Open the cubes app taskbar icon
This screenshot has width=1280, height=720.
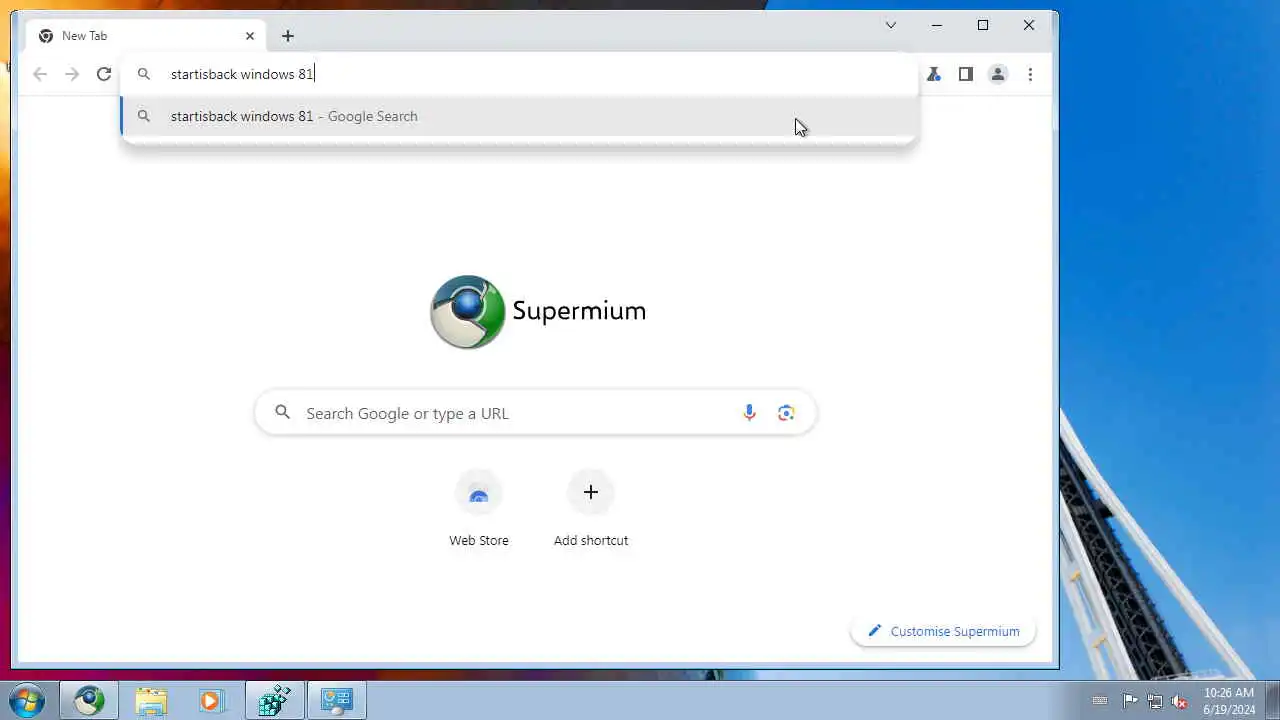tap(274, 701)
